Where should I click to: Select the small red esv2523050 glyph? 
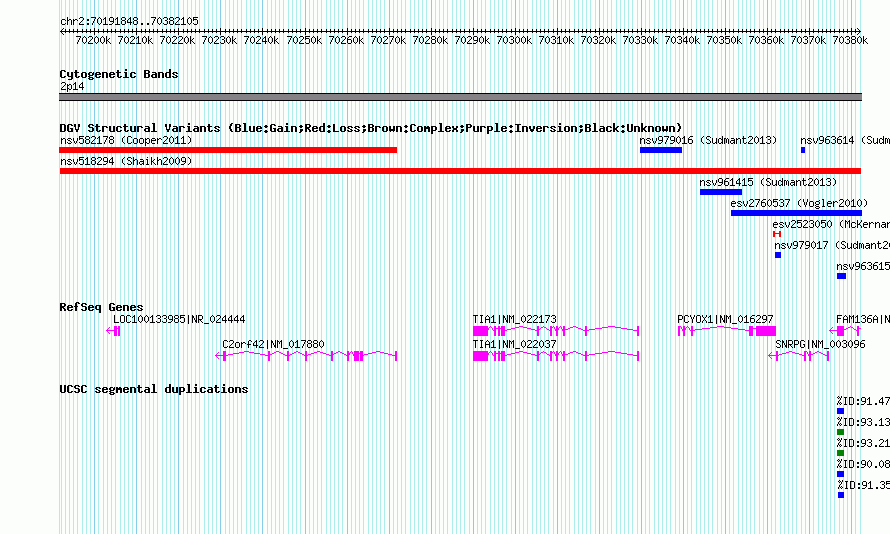click(x=777, y=234)
